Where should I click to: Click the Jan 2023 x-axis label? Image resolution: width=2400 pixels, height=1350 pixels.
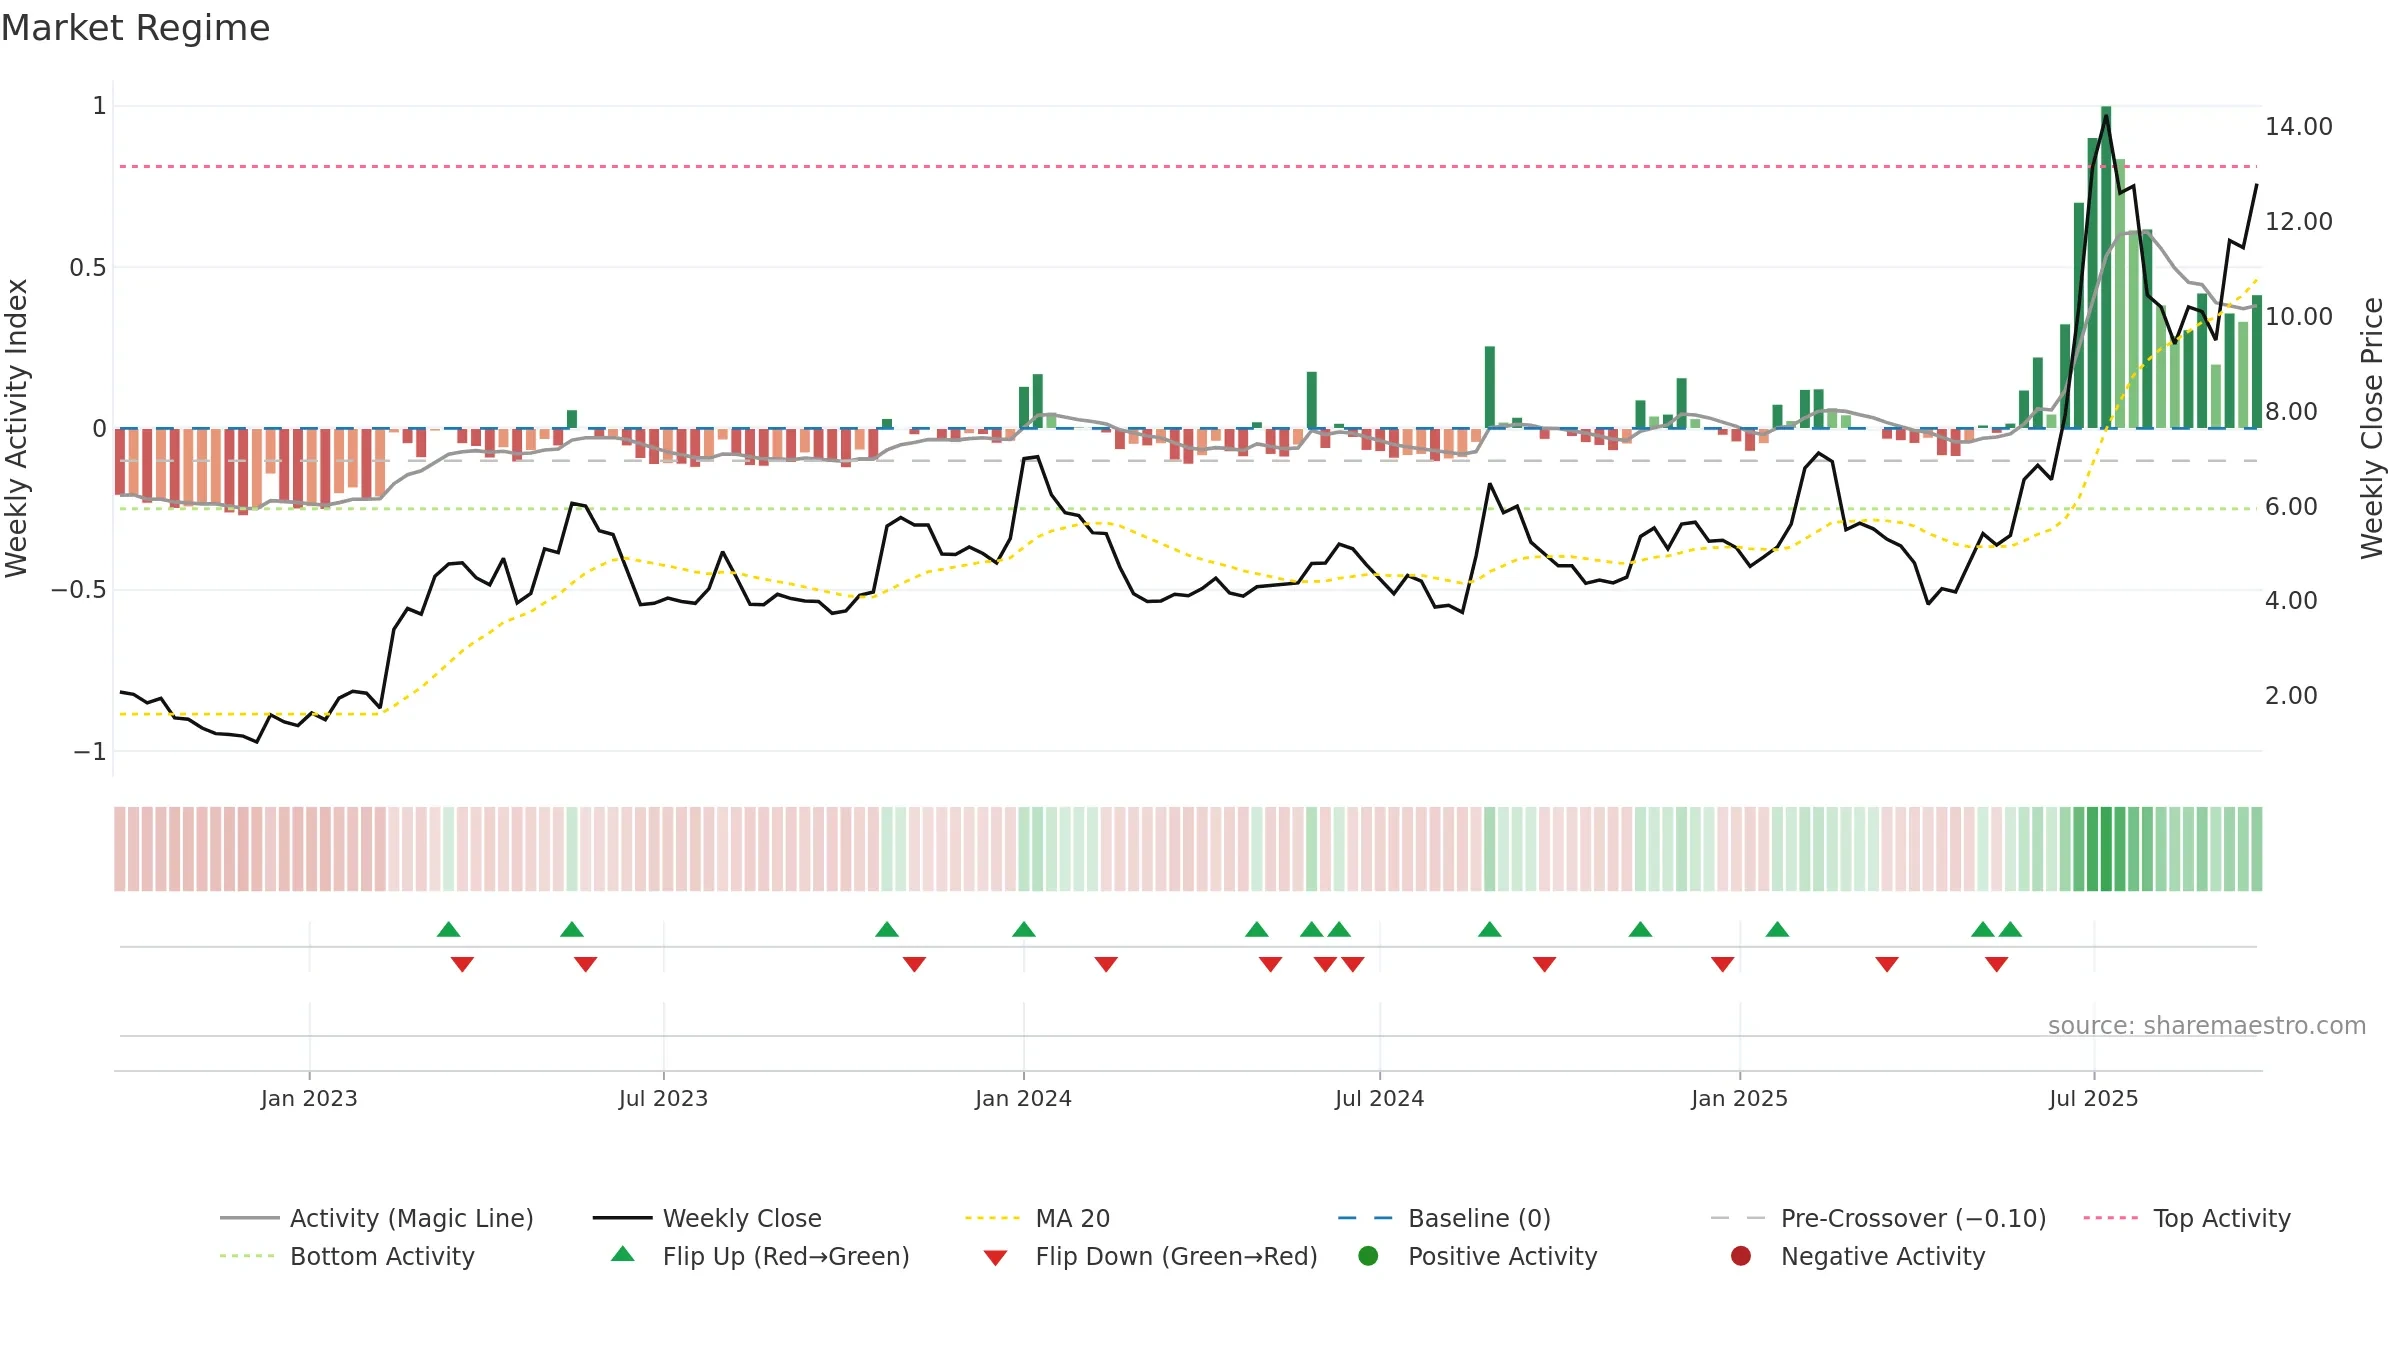(309, 1098)
